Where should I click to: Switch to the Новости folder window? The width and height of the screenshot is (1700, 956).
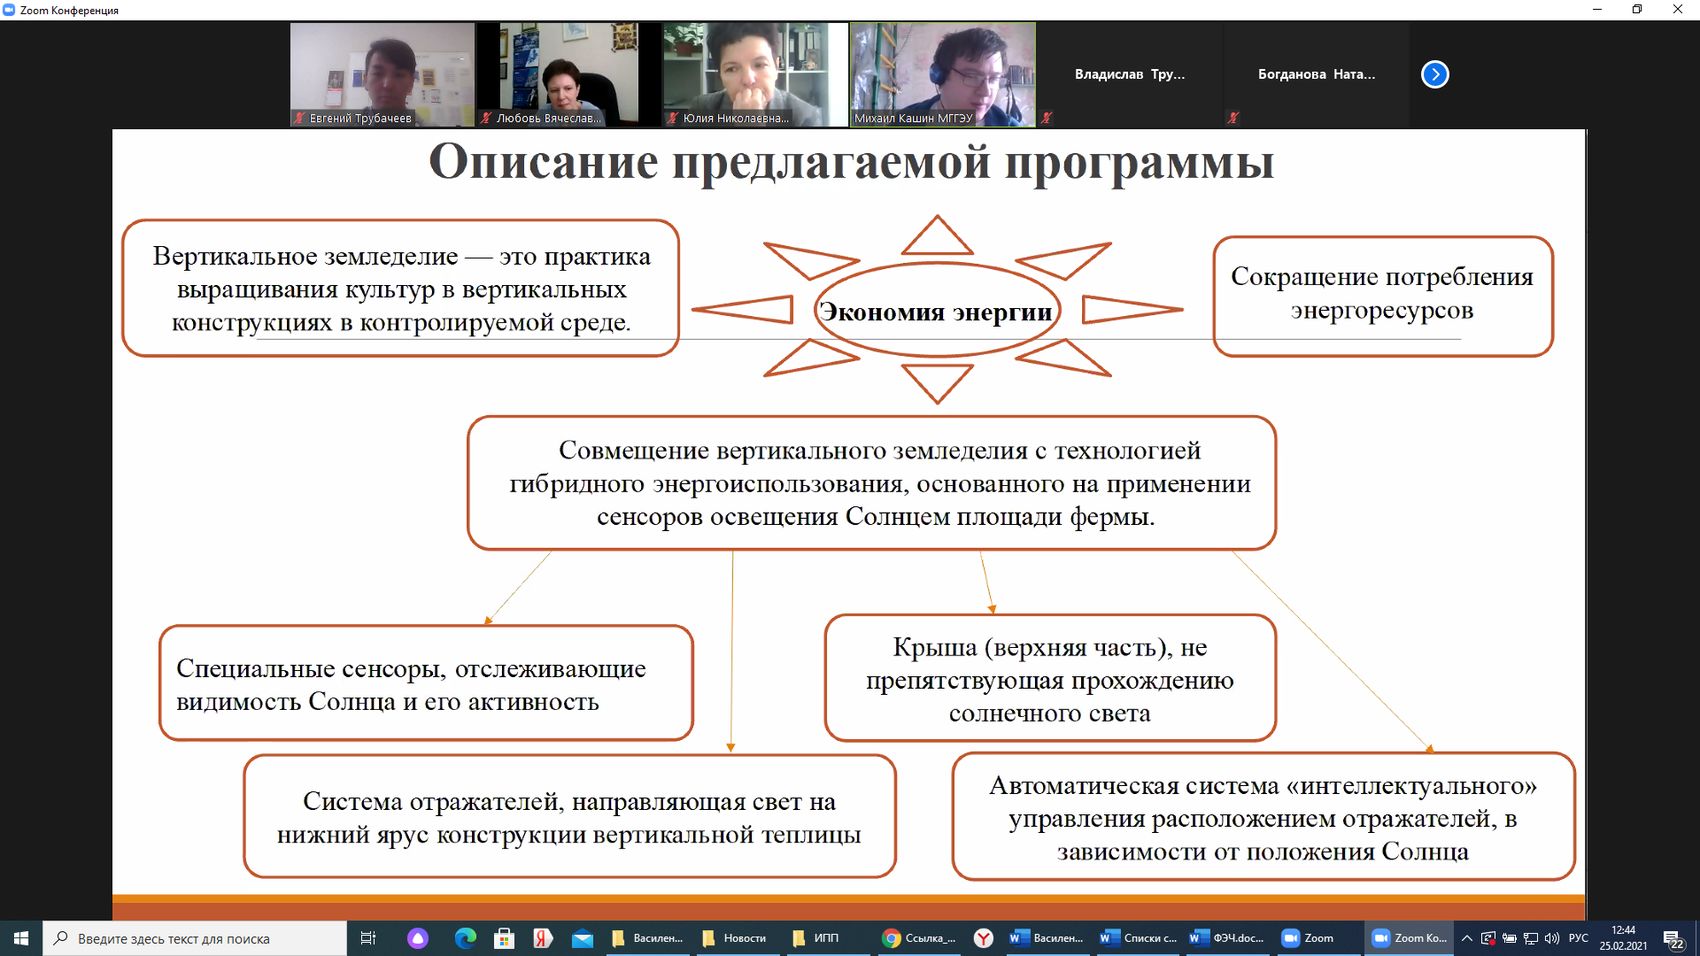[x=735, y=938]
